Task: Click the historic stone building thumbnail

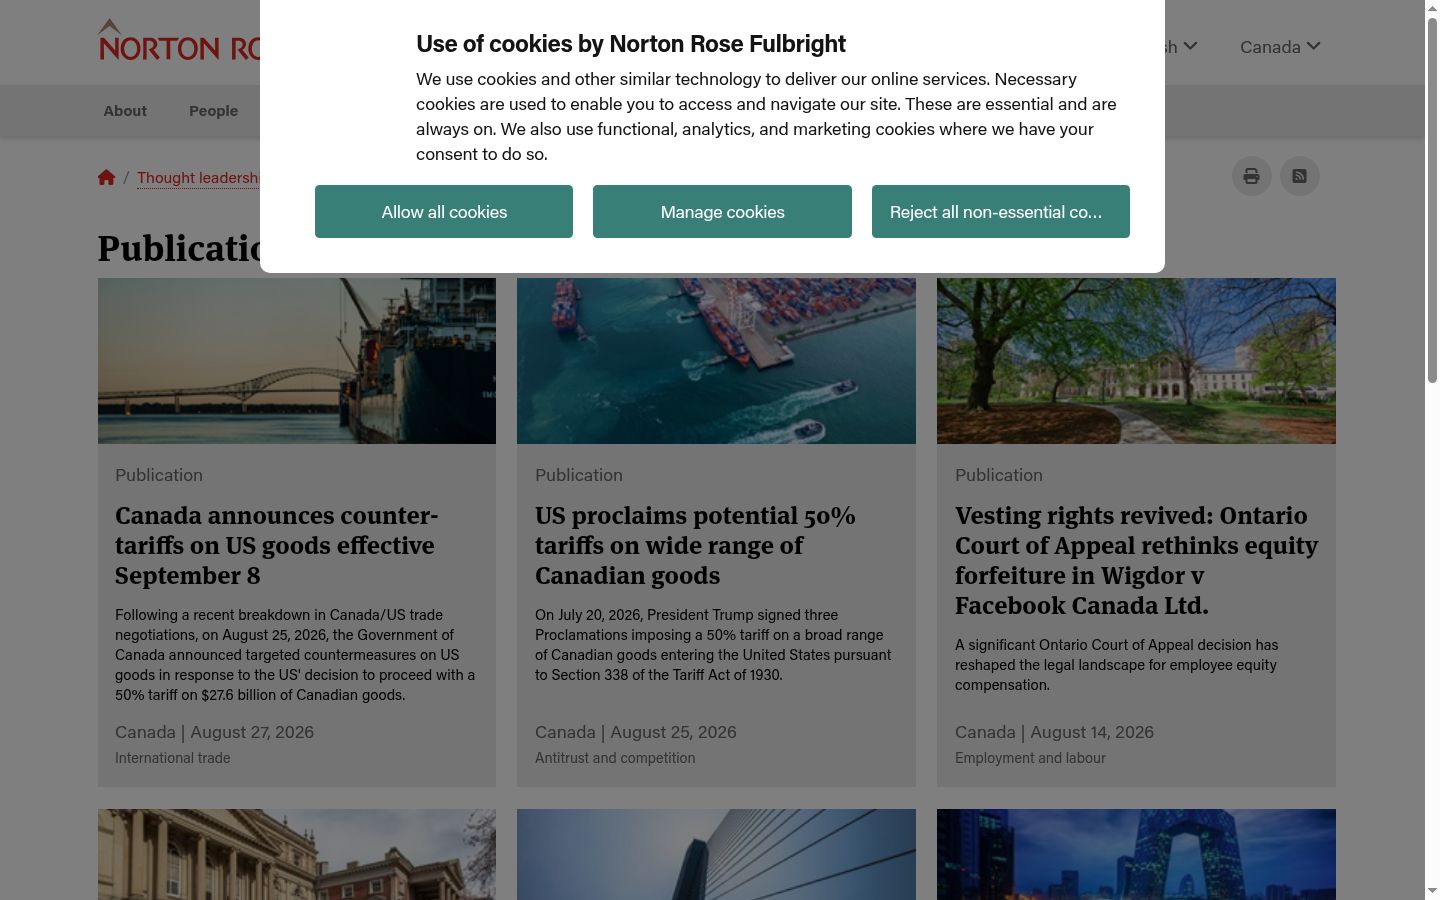Action: pos(297,855)
